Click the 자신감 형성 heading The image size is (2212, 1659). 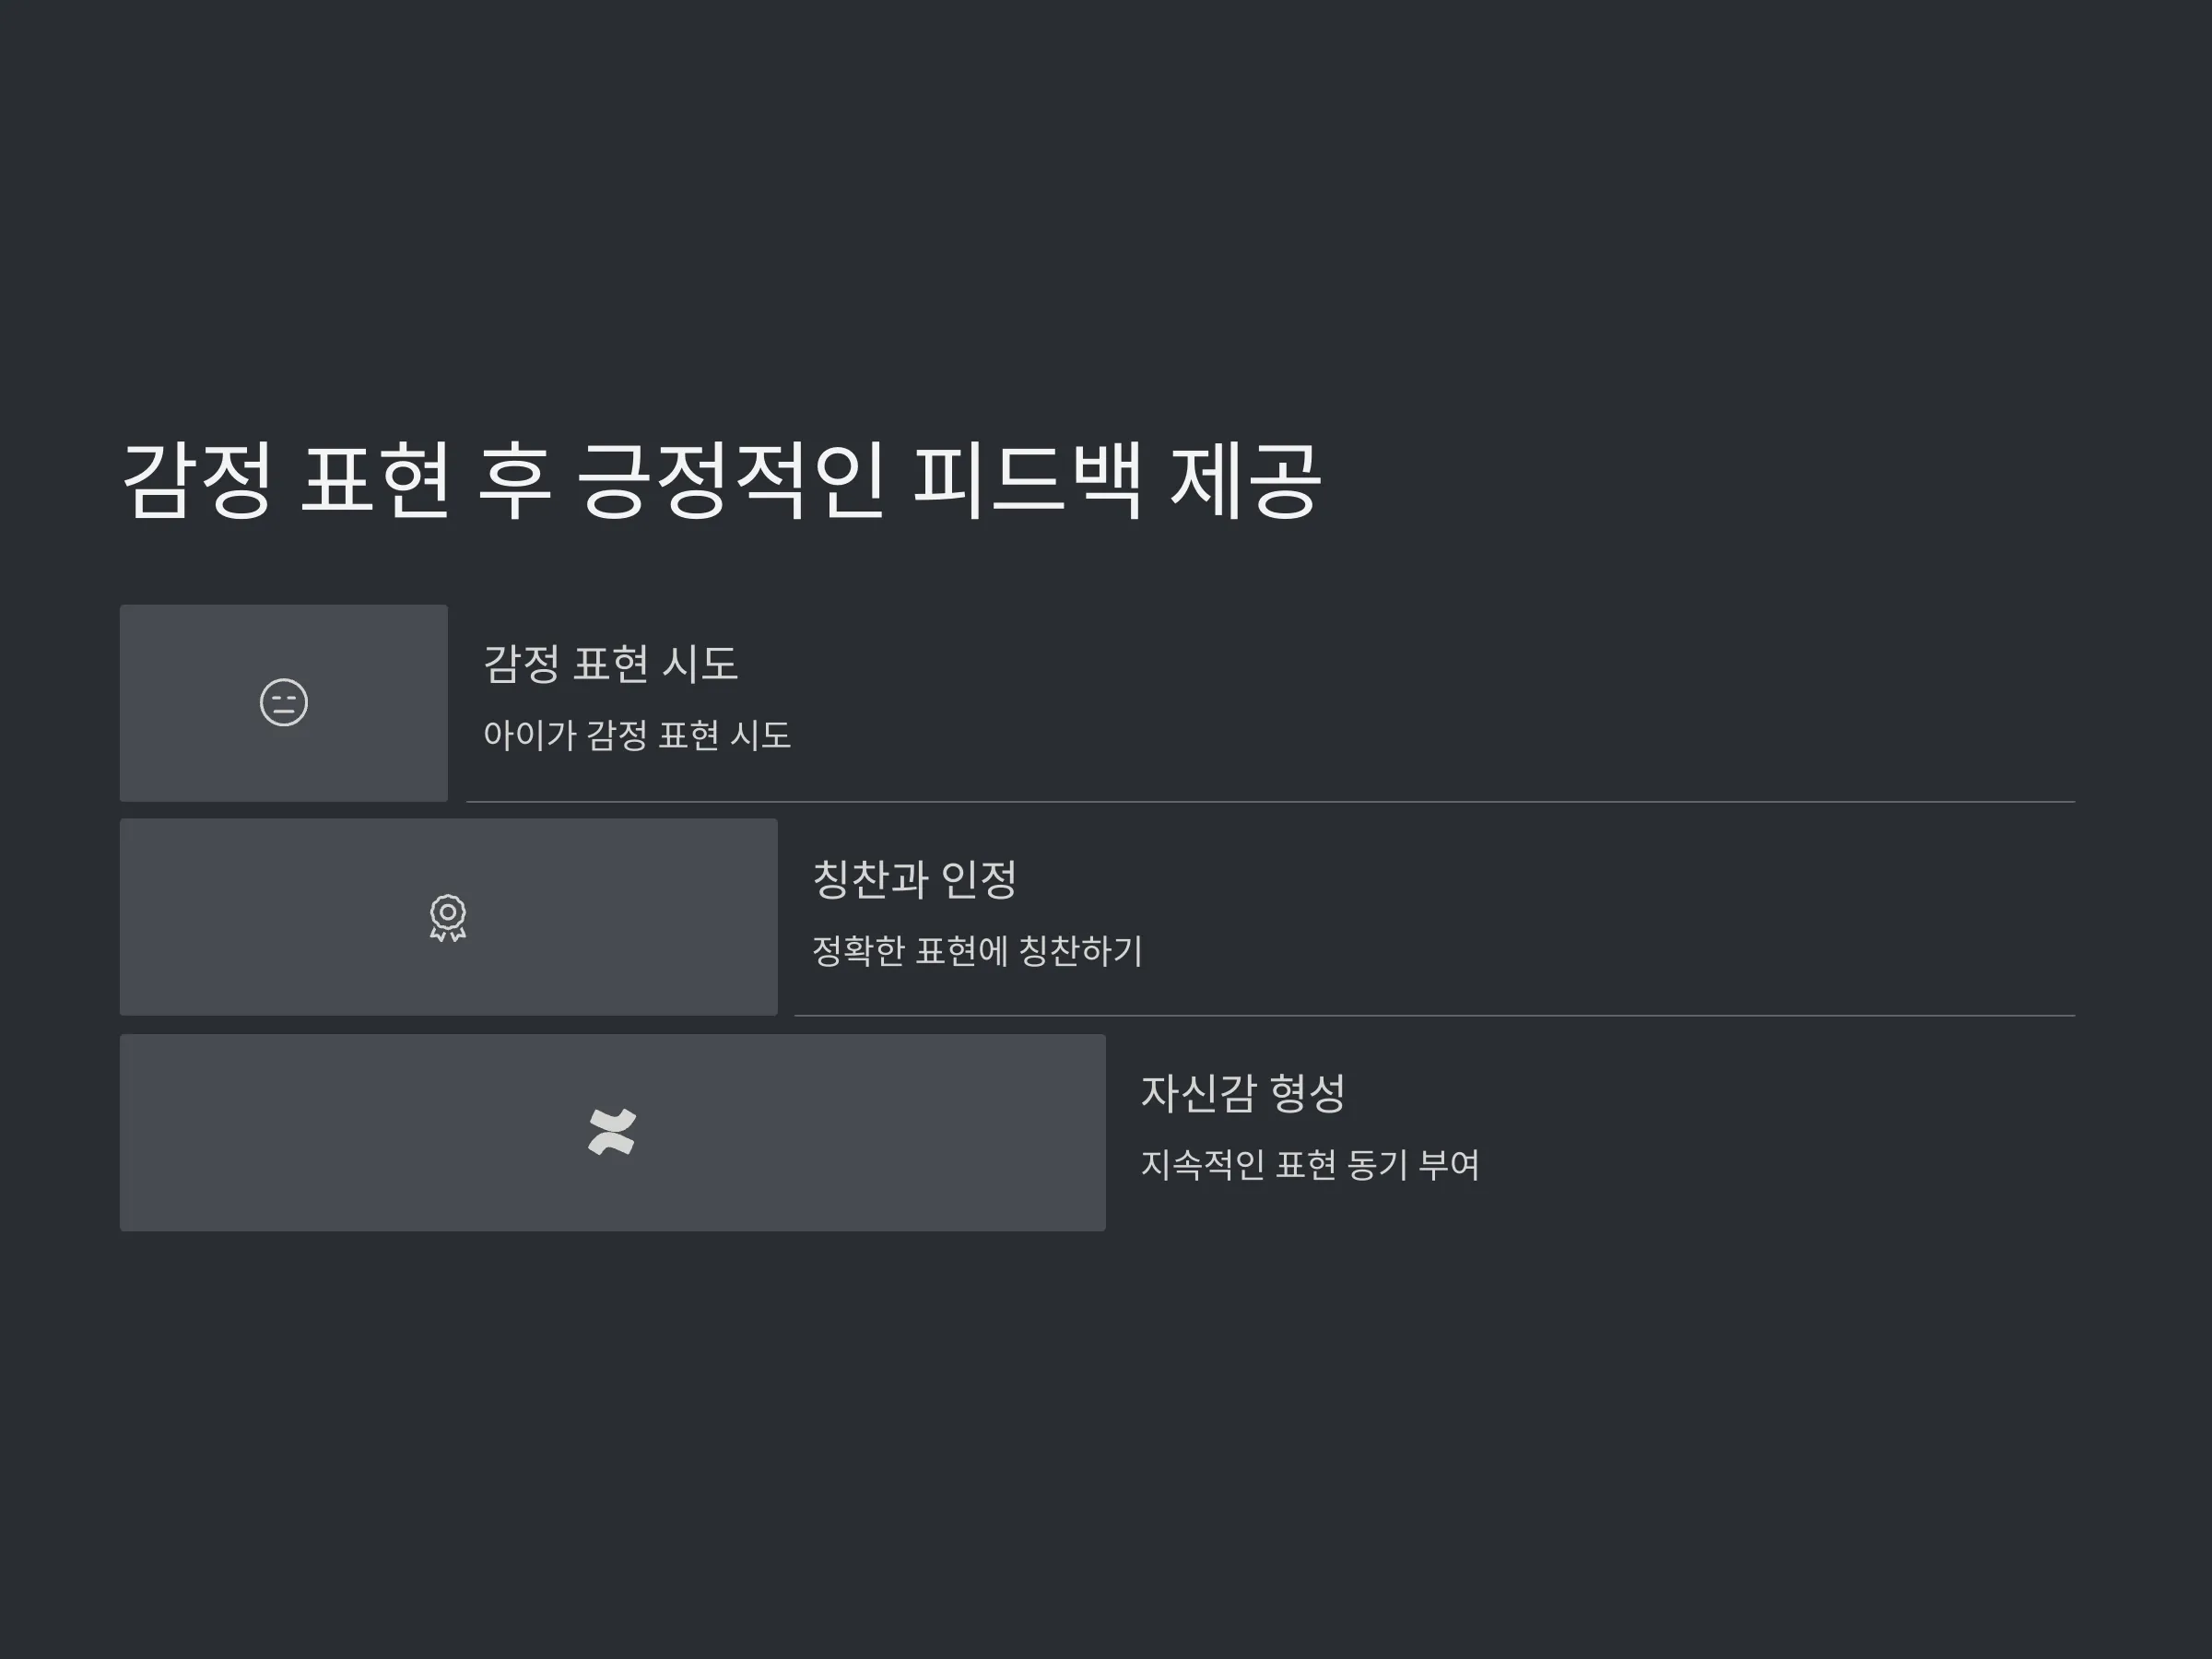pyautogui.click(x=1243, y=1093)
